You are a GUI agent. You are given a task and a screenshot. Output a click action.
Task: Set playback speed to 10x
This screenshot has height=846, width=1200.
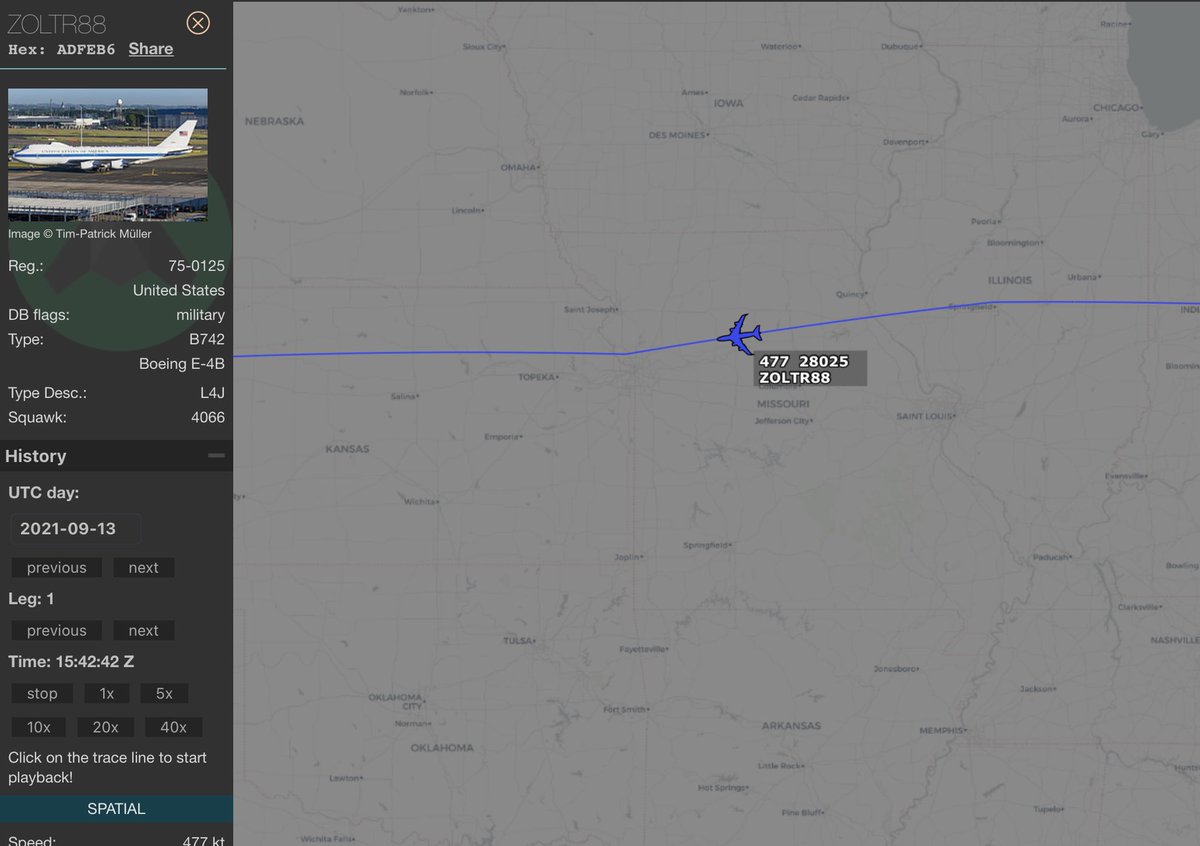click(x=39, y=728)
